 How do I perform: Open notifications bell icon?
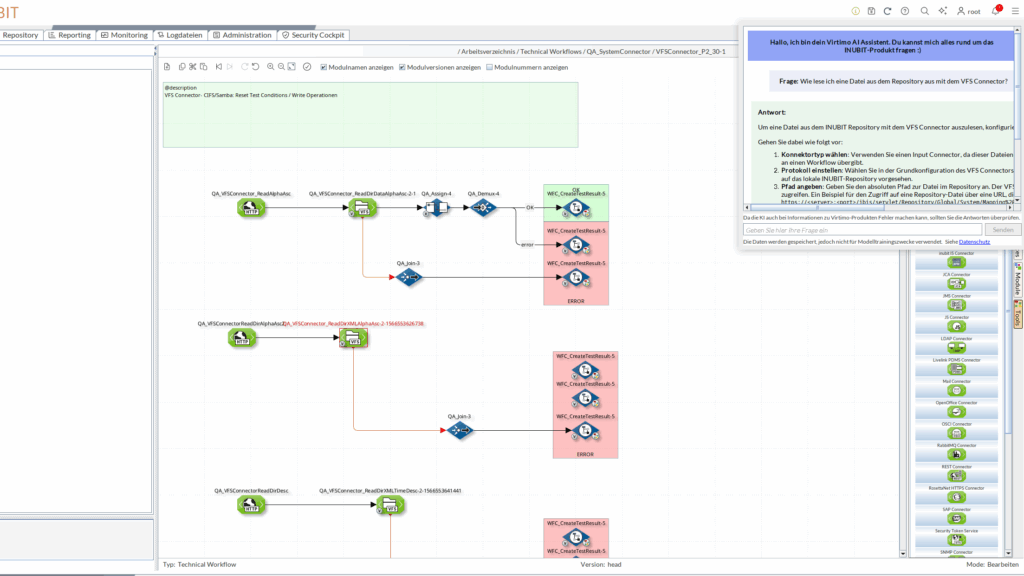995,11
